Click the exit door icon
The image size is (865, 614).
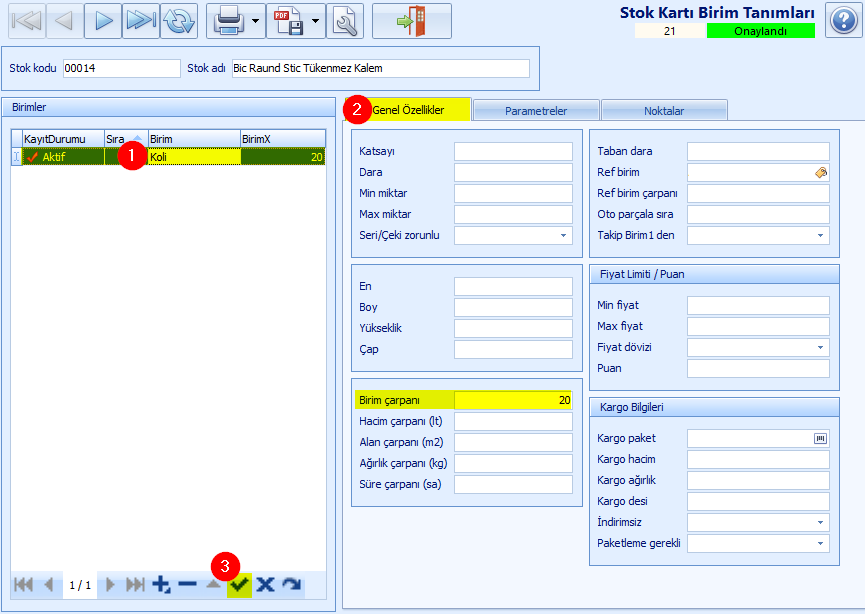[x=412, y=21]
